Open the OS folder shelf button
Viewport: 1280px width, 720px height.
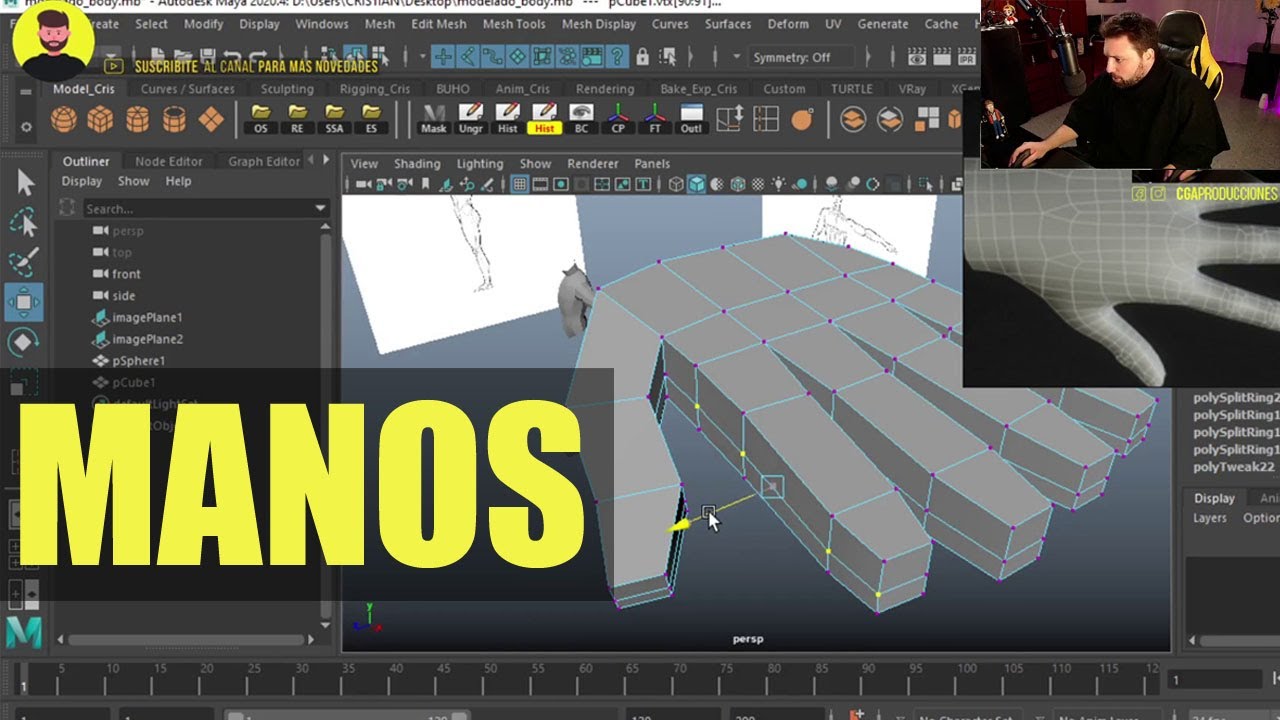pyautogui.click(x=261, y=119)
